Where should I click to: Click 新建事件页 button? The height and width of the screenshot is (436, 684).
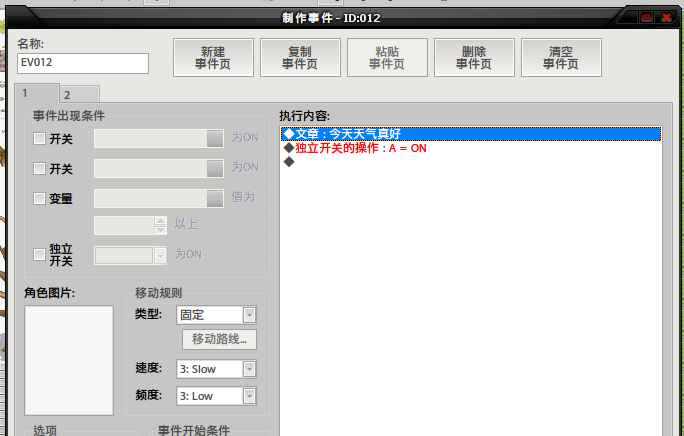(213, 58)
